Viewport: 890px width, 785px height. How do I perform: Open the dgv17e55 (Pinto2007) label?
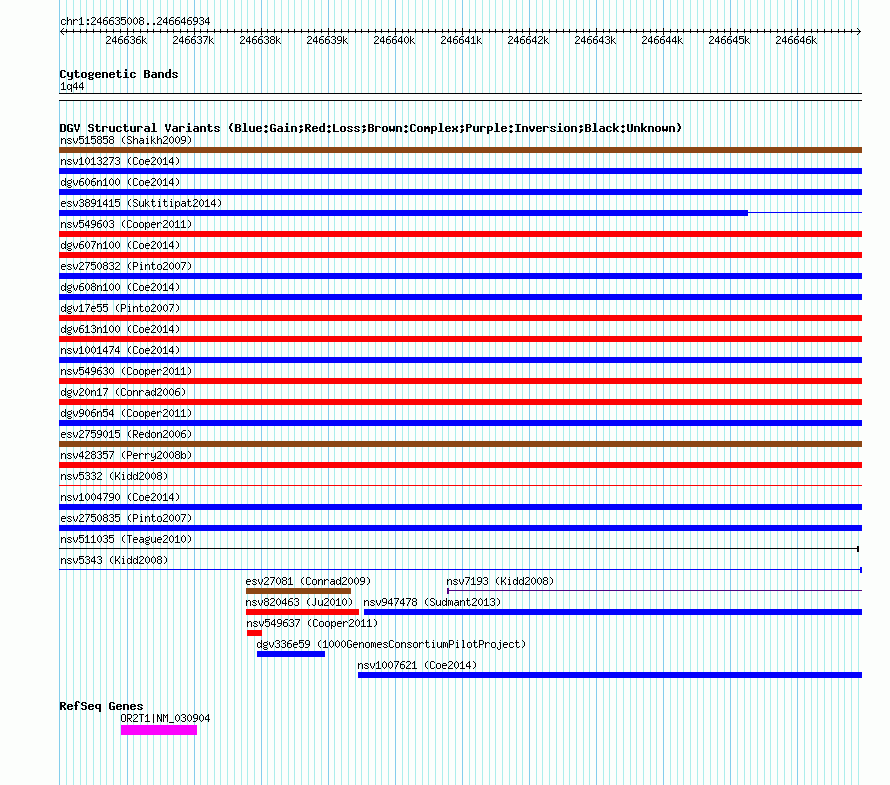[120, 308]
